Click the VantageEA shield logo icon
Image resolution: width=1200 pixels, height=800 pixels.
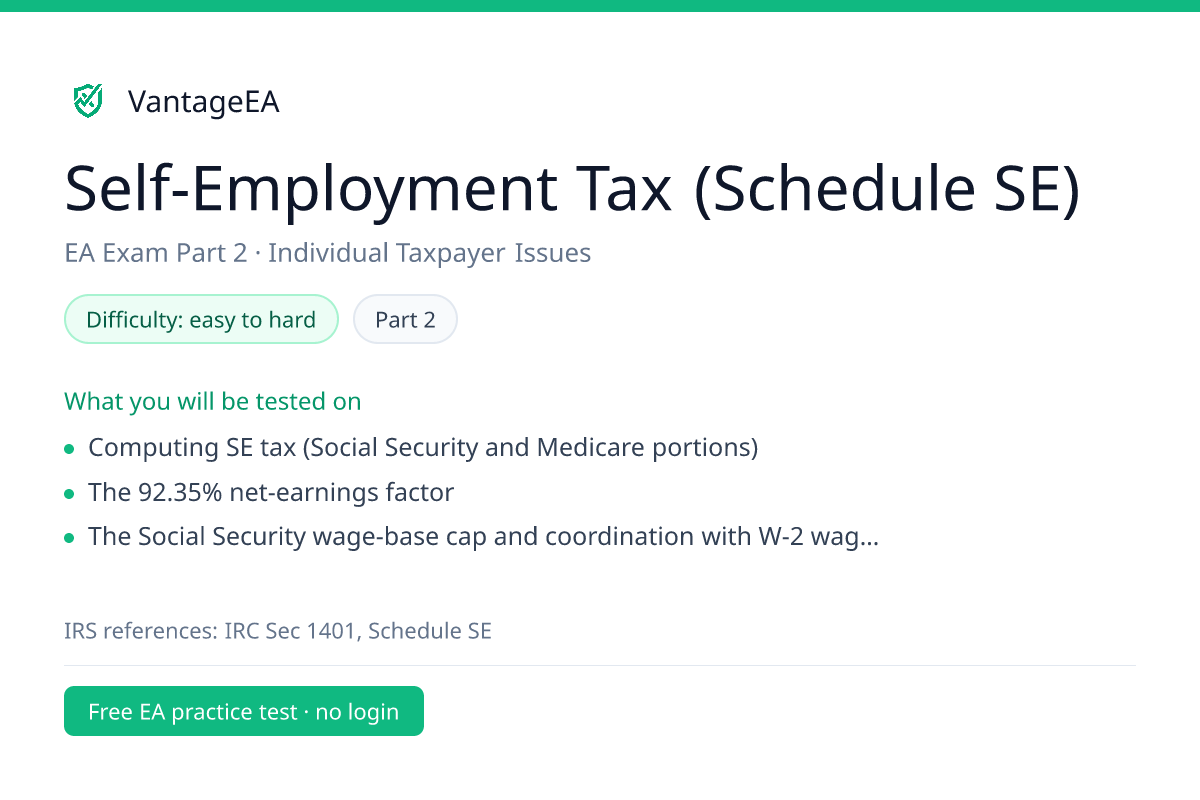(x=88, y=101)
